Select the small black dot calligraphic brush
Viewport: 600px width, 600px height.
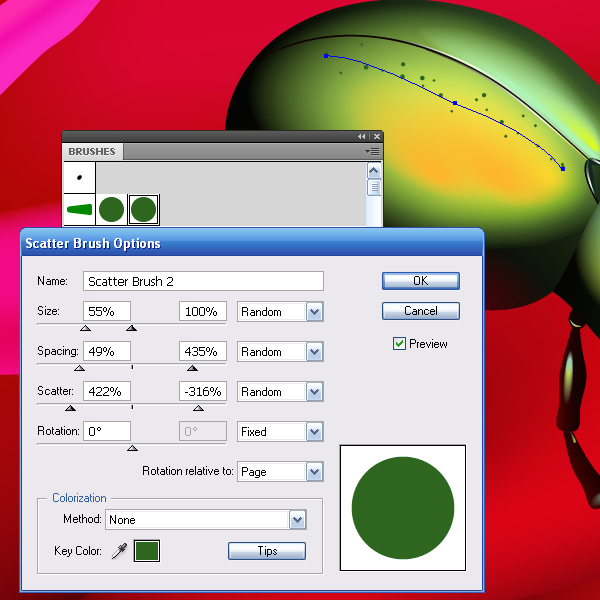(79, 177)
